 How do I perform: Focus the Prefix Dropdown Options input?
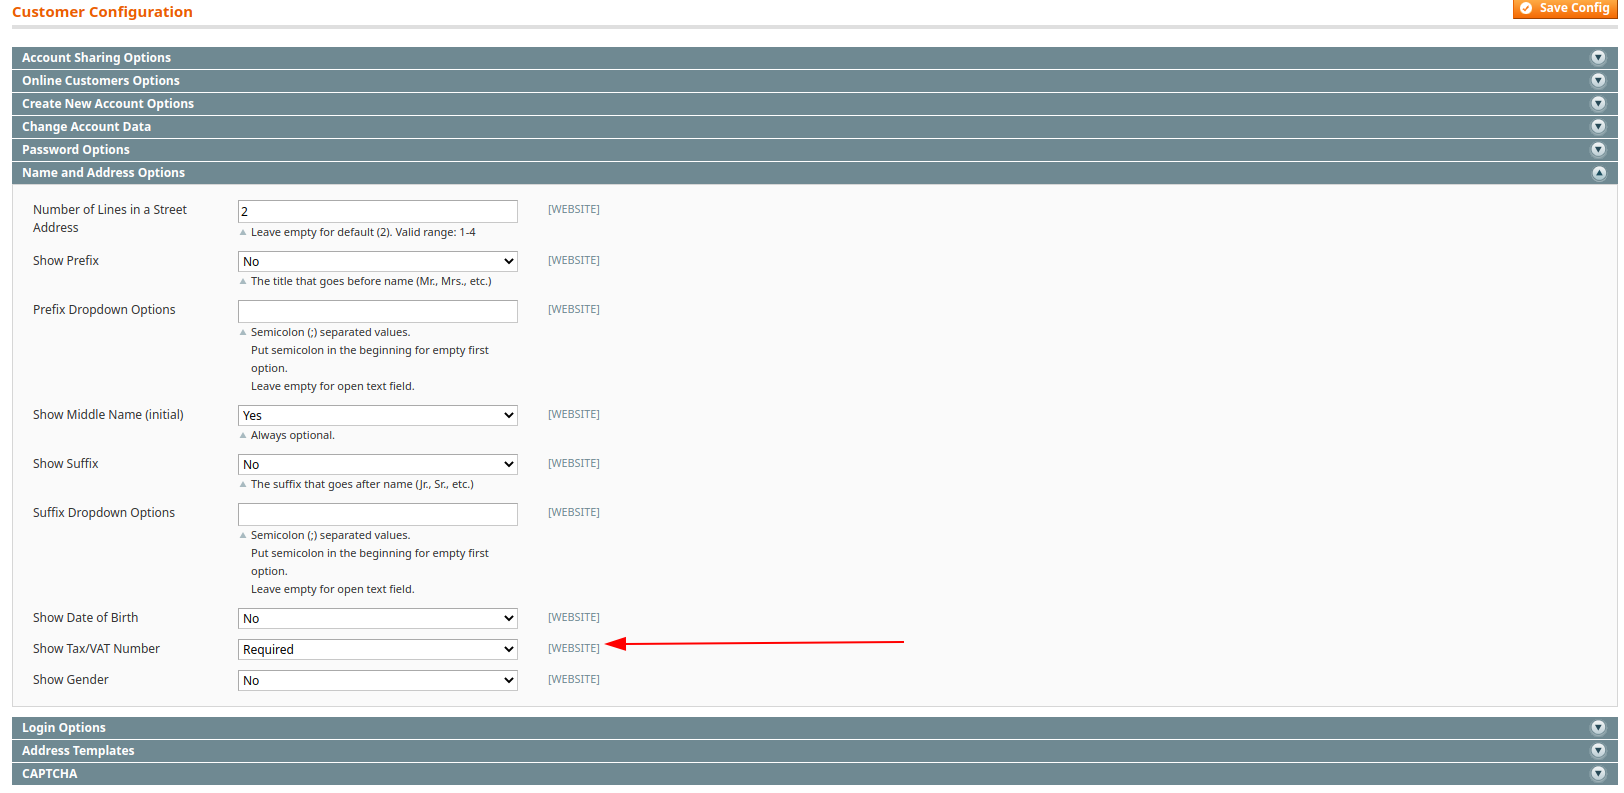click(378, 311)
